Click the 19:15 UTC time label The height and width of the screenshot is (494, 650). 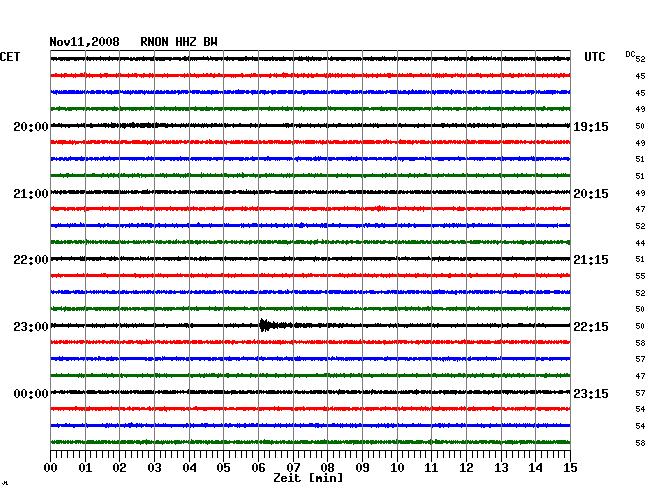pyautogui.click(x=591, y=127)
